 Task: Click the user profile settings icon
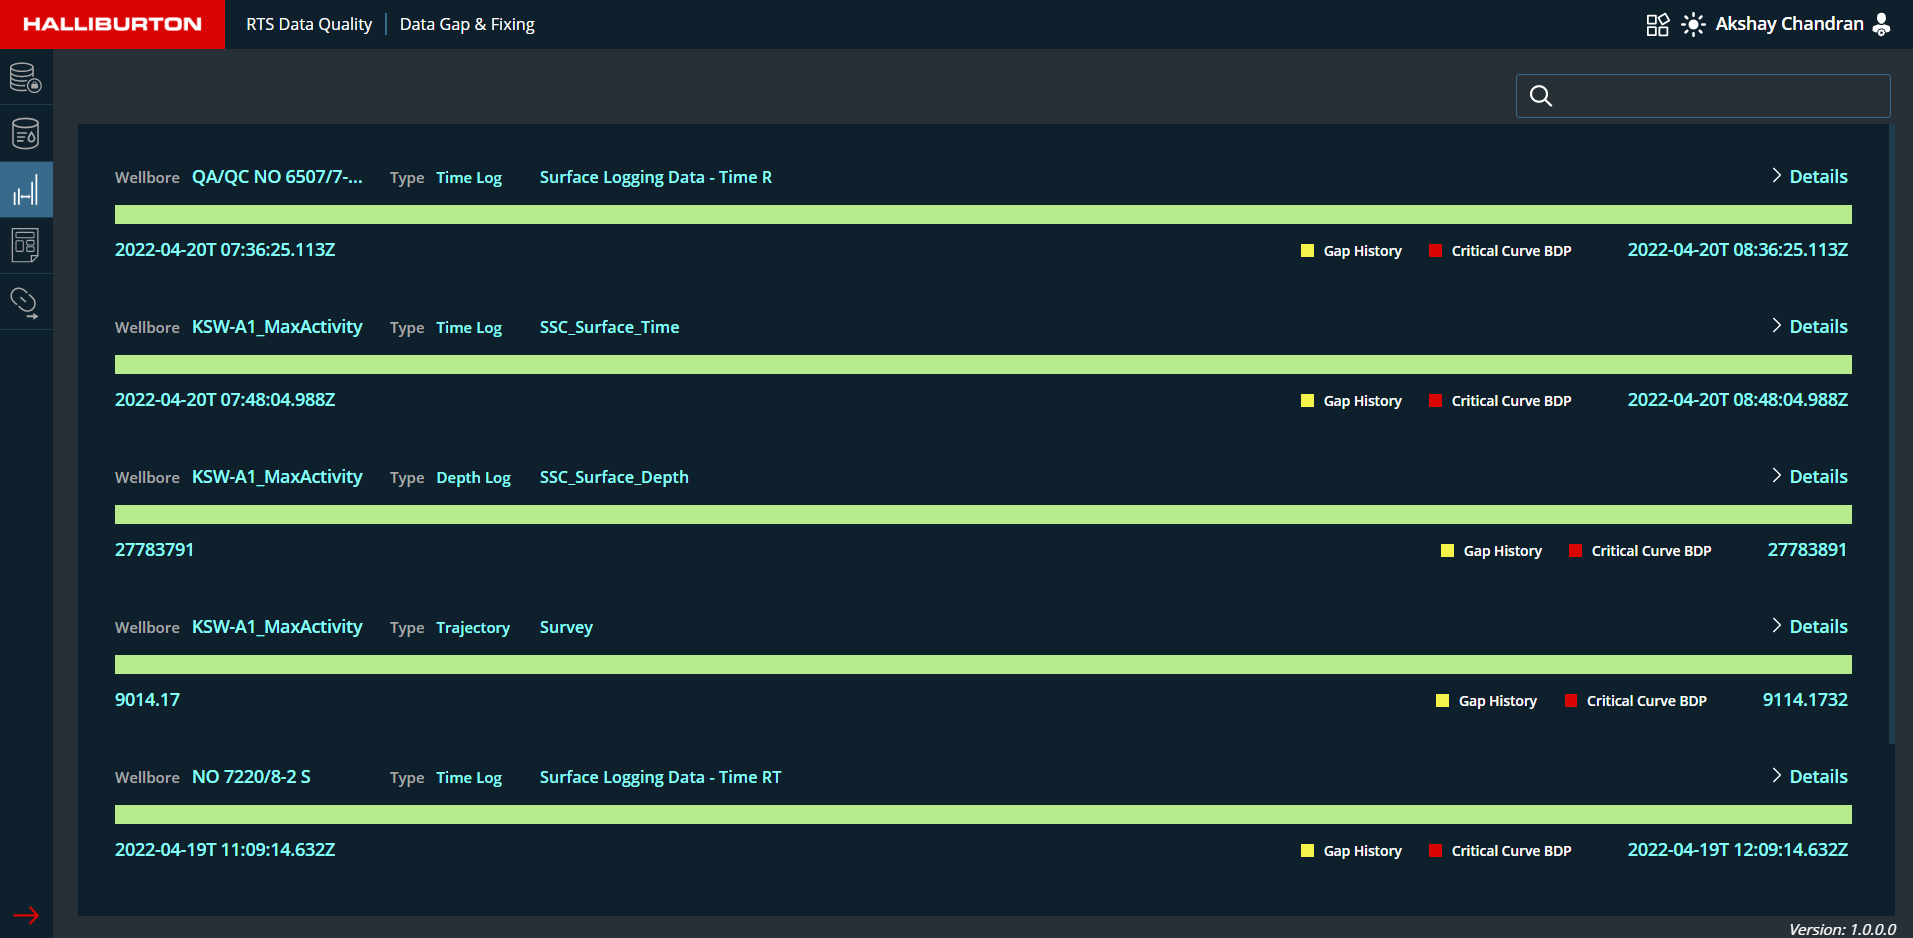click(x=1881, y=25)
